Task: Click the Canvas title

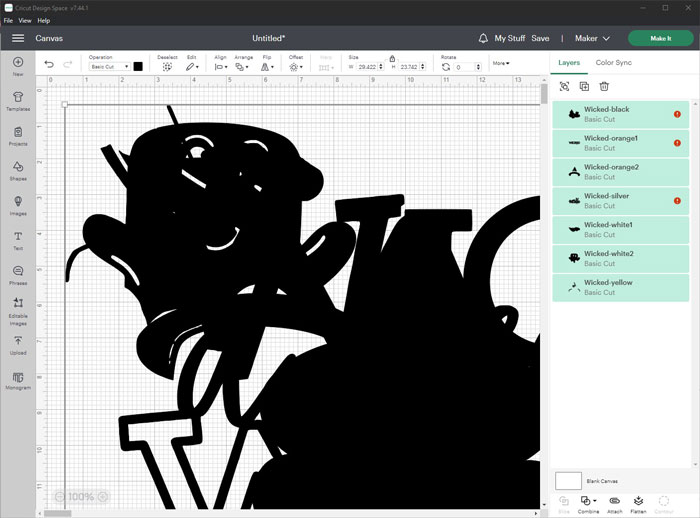Action: tap(49, 38)
